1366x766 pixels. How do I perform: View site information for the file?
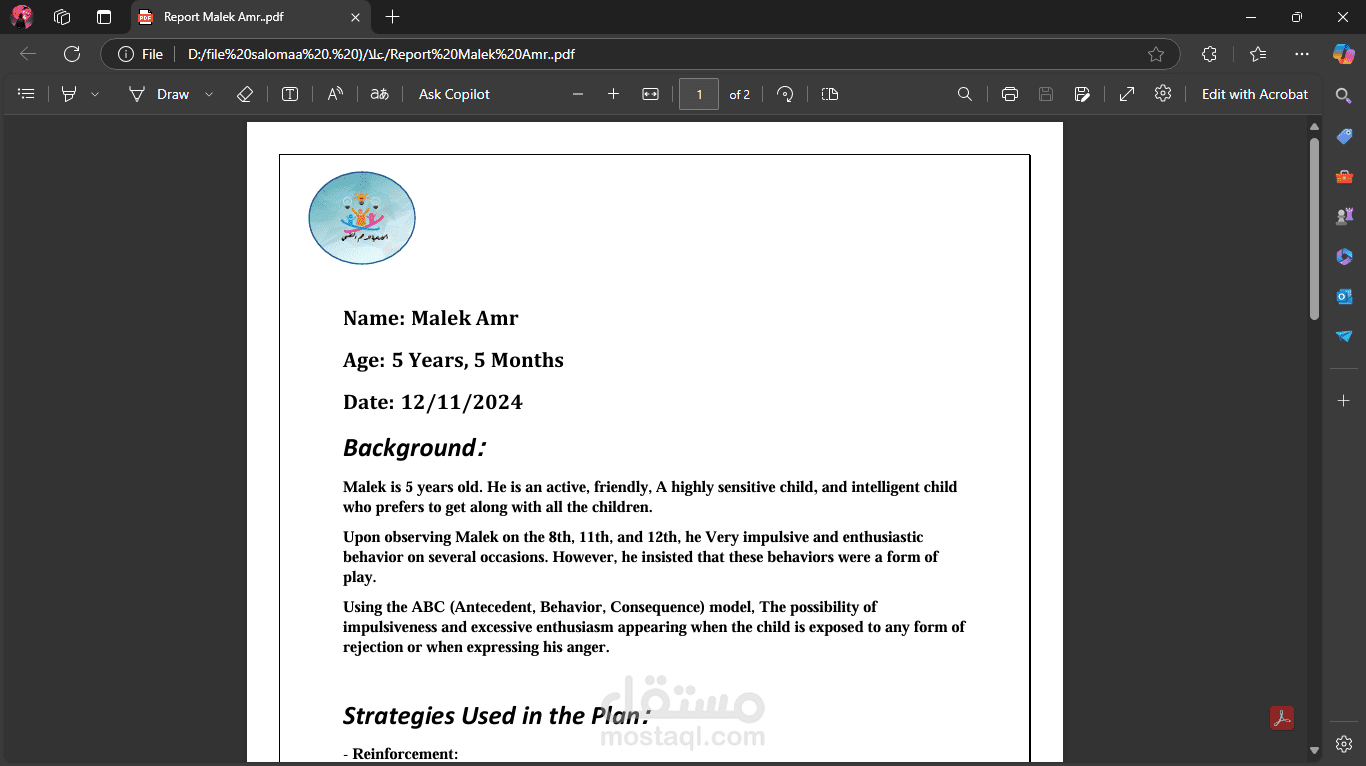coord(141,54)
